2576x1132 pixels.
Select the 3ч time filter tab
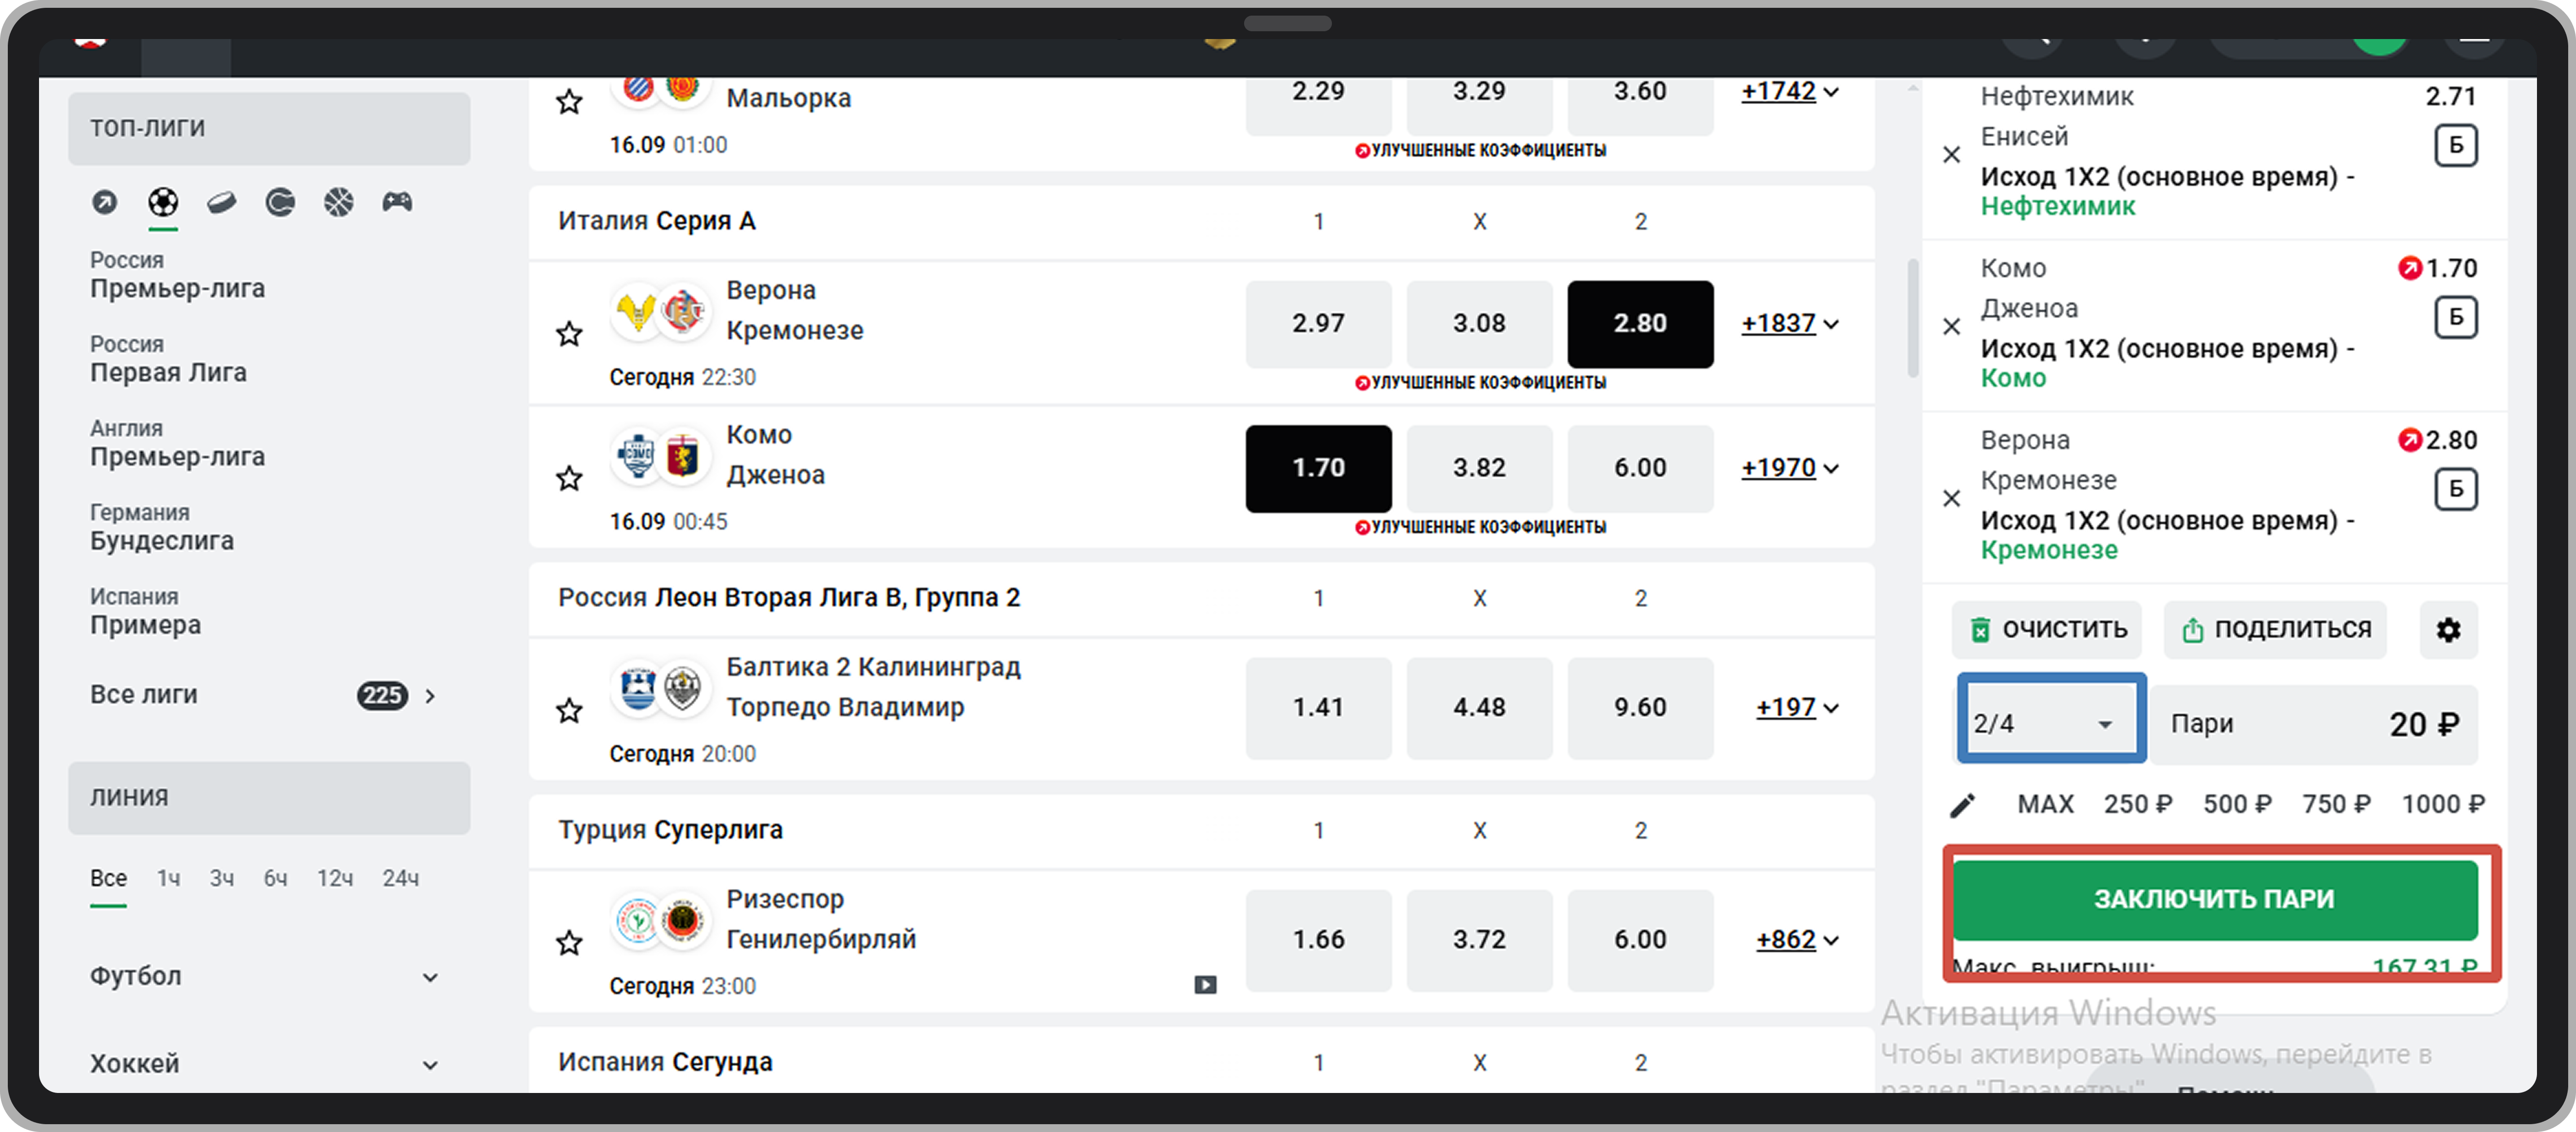[x=221, y=878]
